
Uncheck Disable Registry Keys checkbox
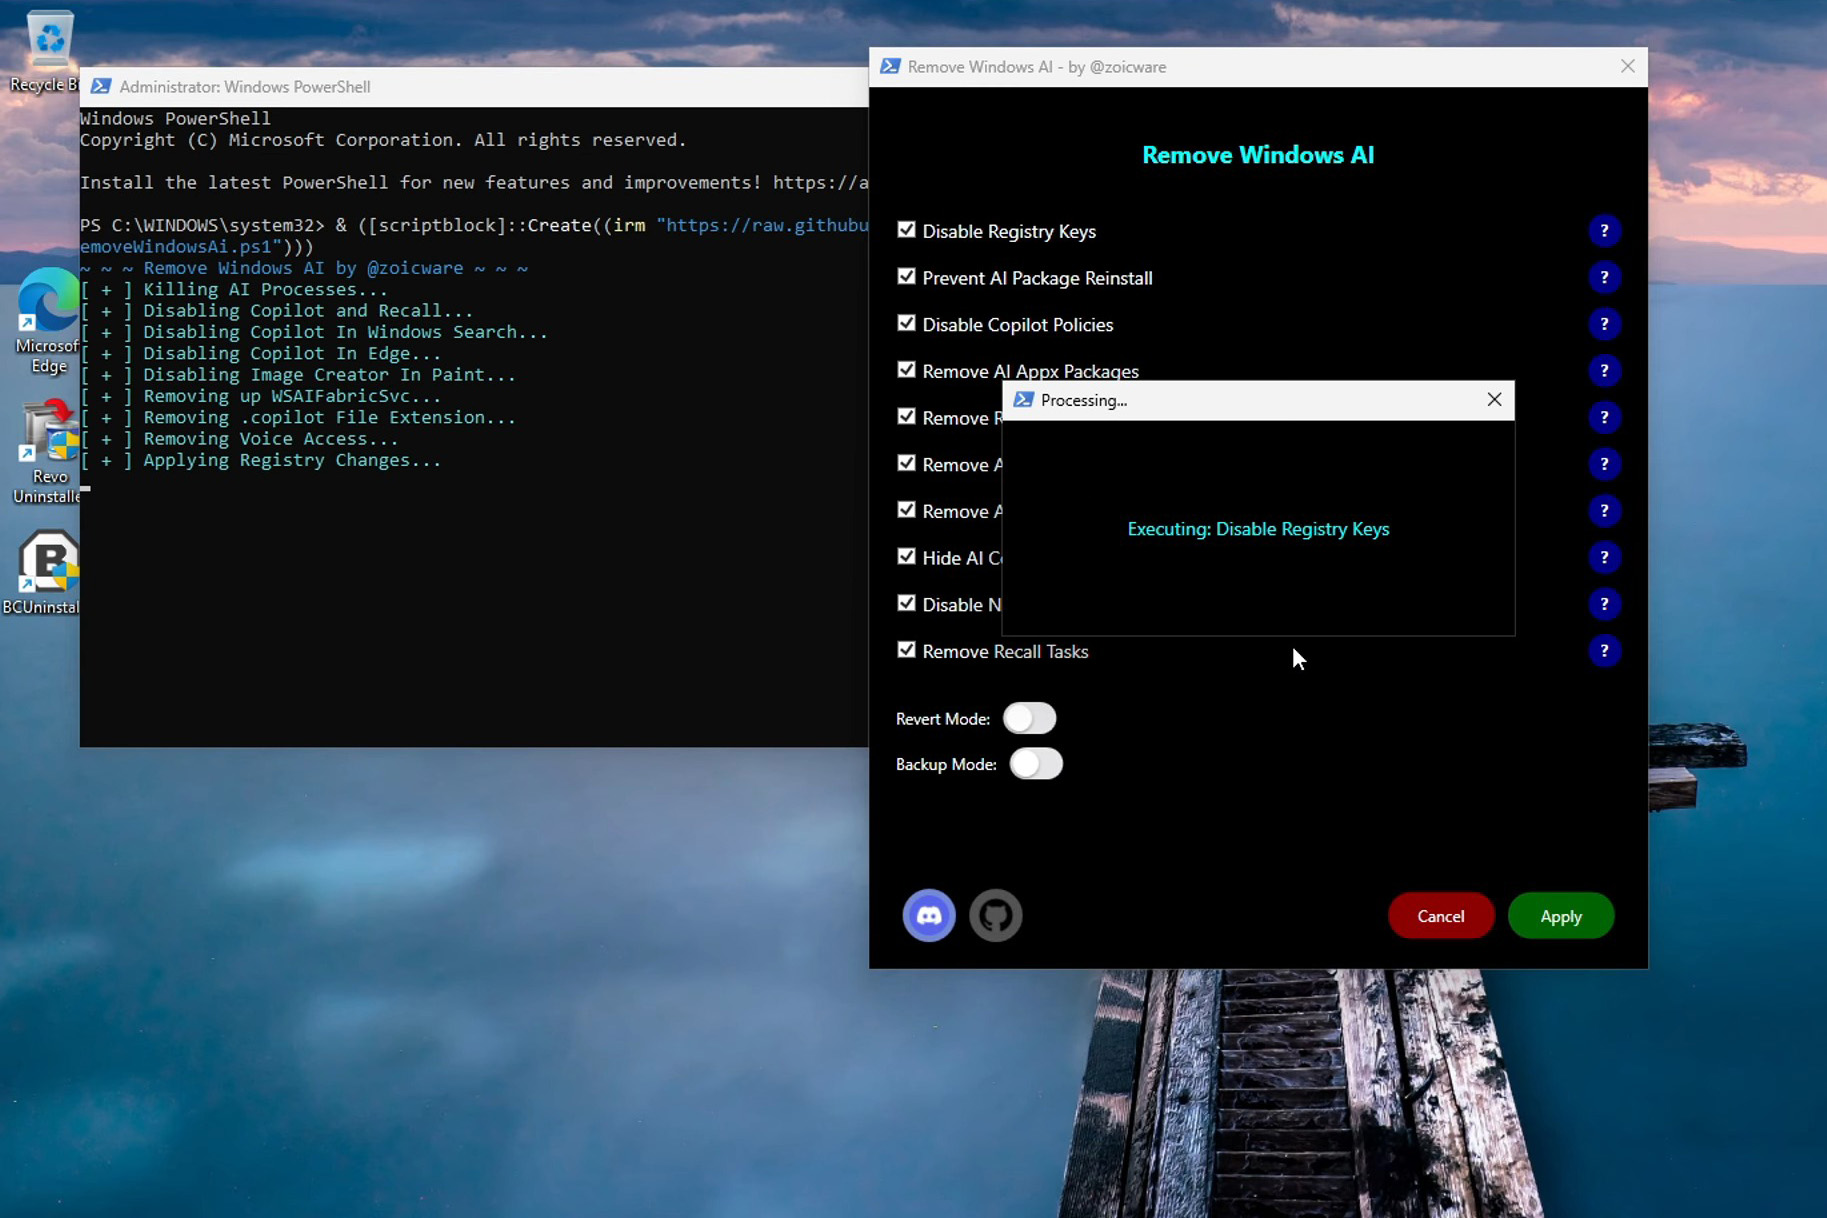[906, 230]
